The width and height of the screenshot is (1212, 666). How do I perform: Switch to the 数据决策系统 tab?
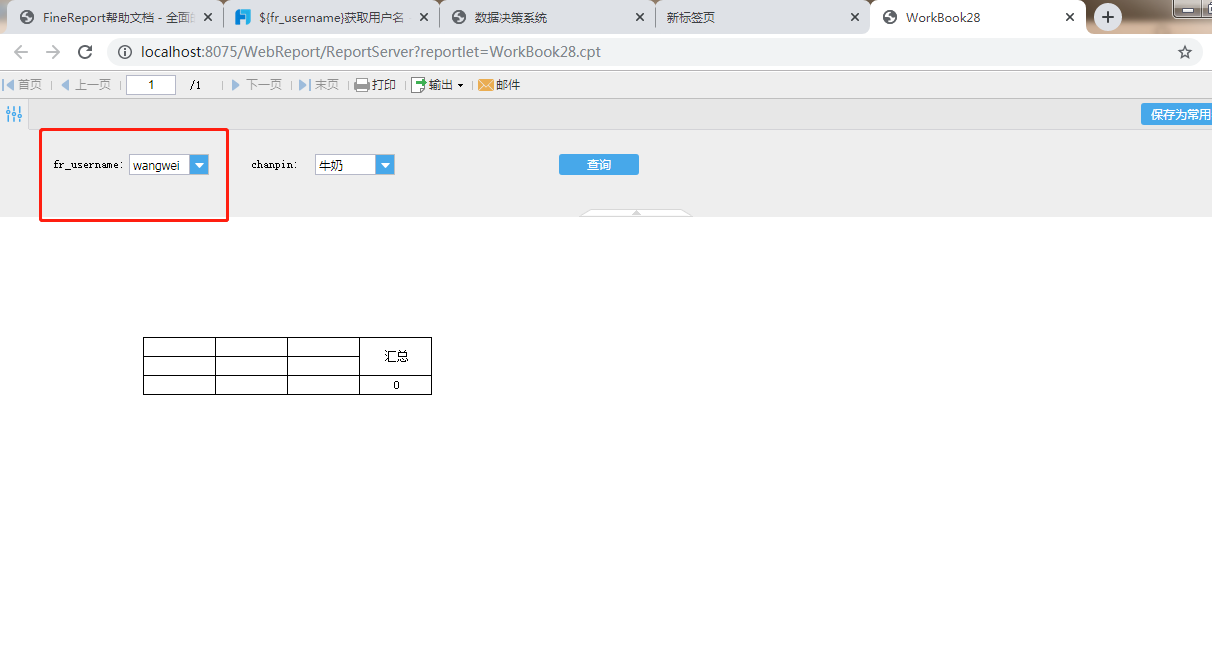tap(547, 17)
